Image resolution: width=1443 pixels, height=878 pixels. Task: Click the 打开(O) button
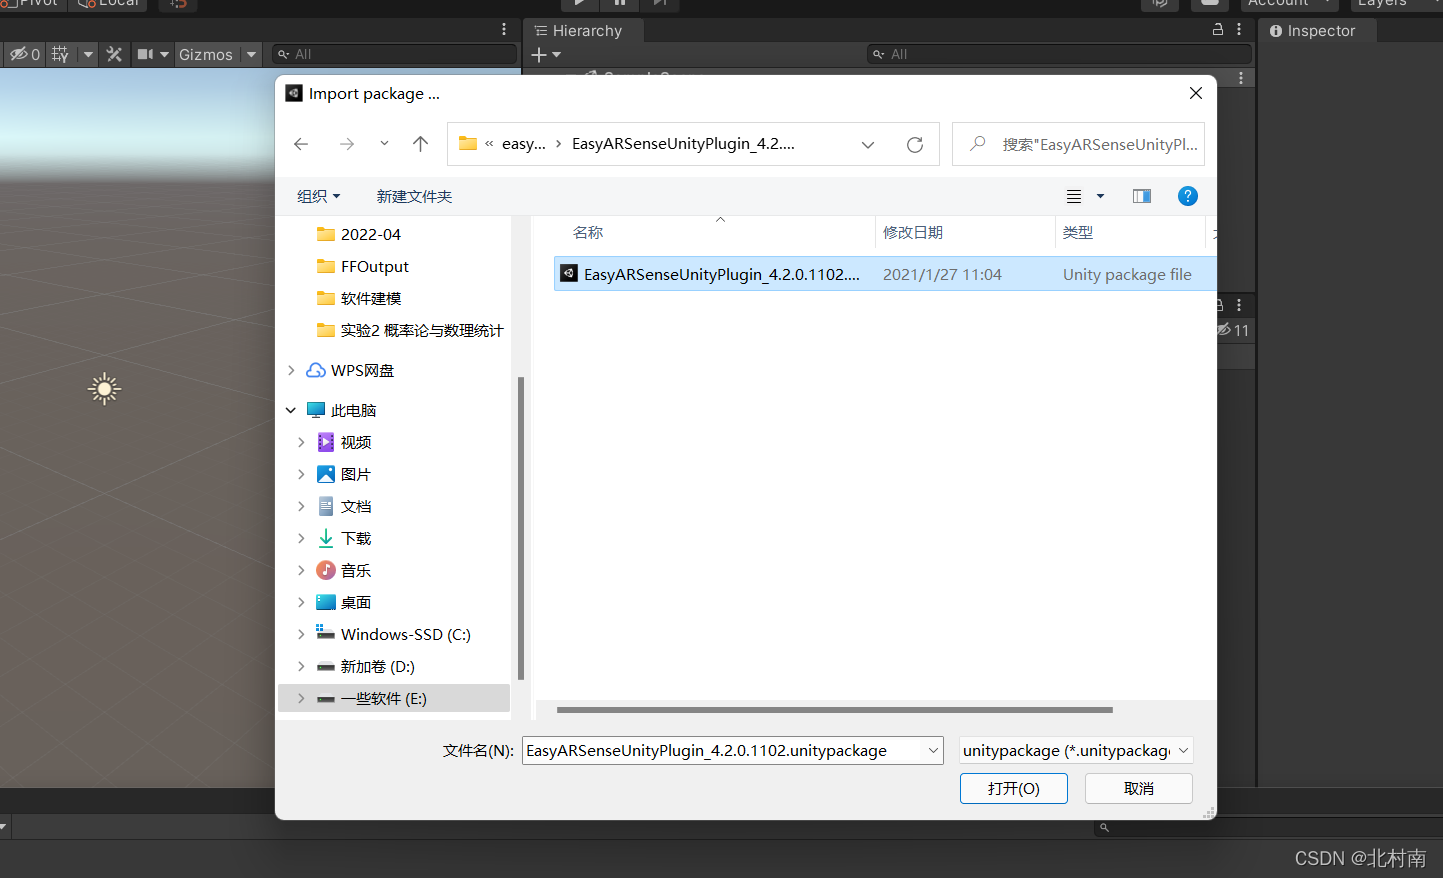(1014, 788)
